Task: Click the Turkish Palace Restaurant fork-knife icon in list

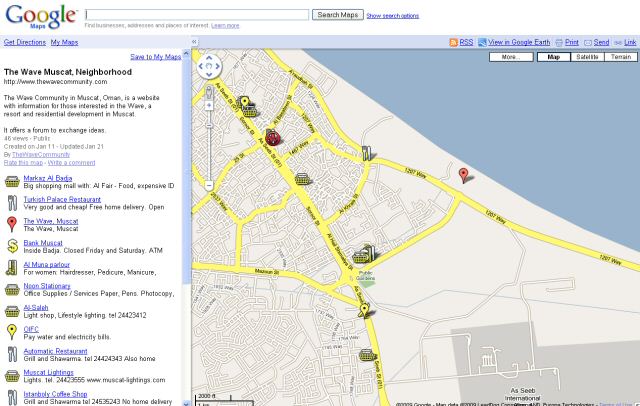Action: pyautogui.click(x=13, y=203)
